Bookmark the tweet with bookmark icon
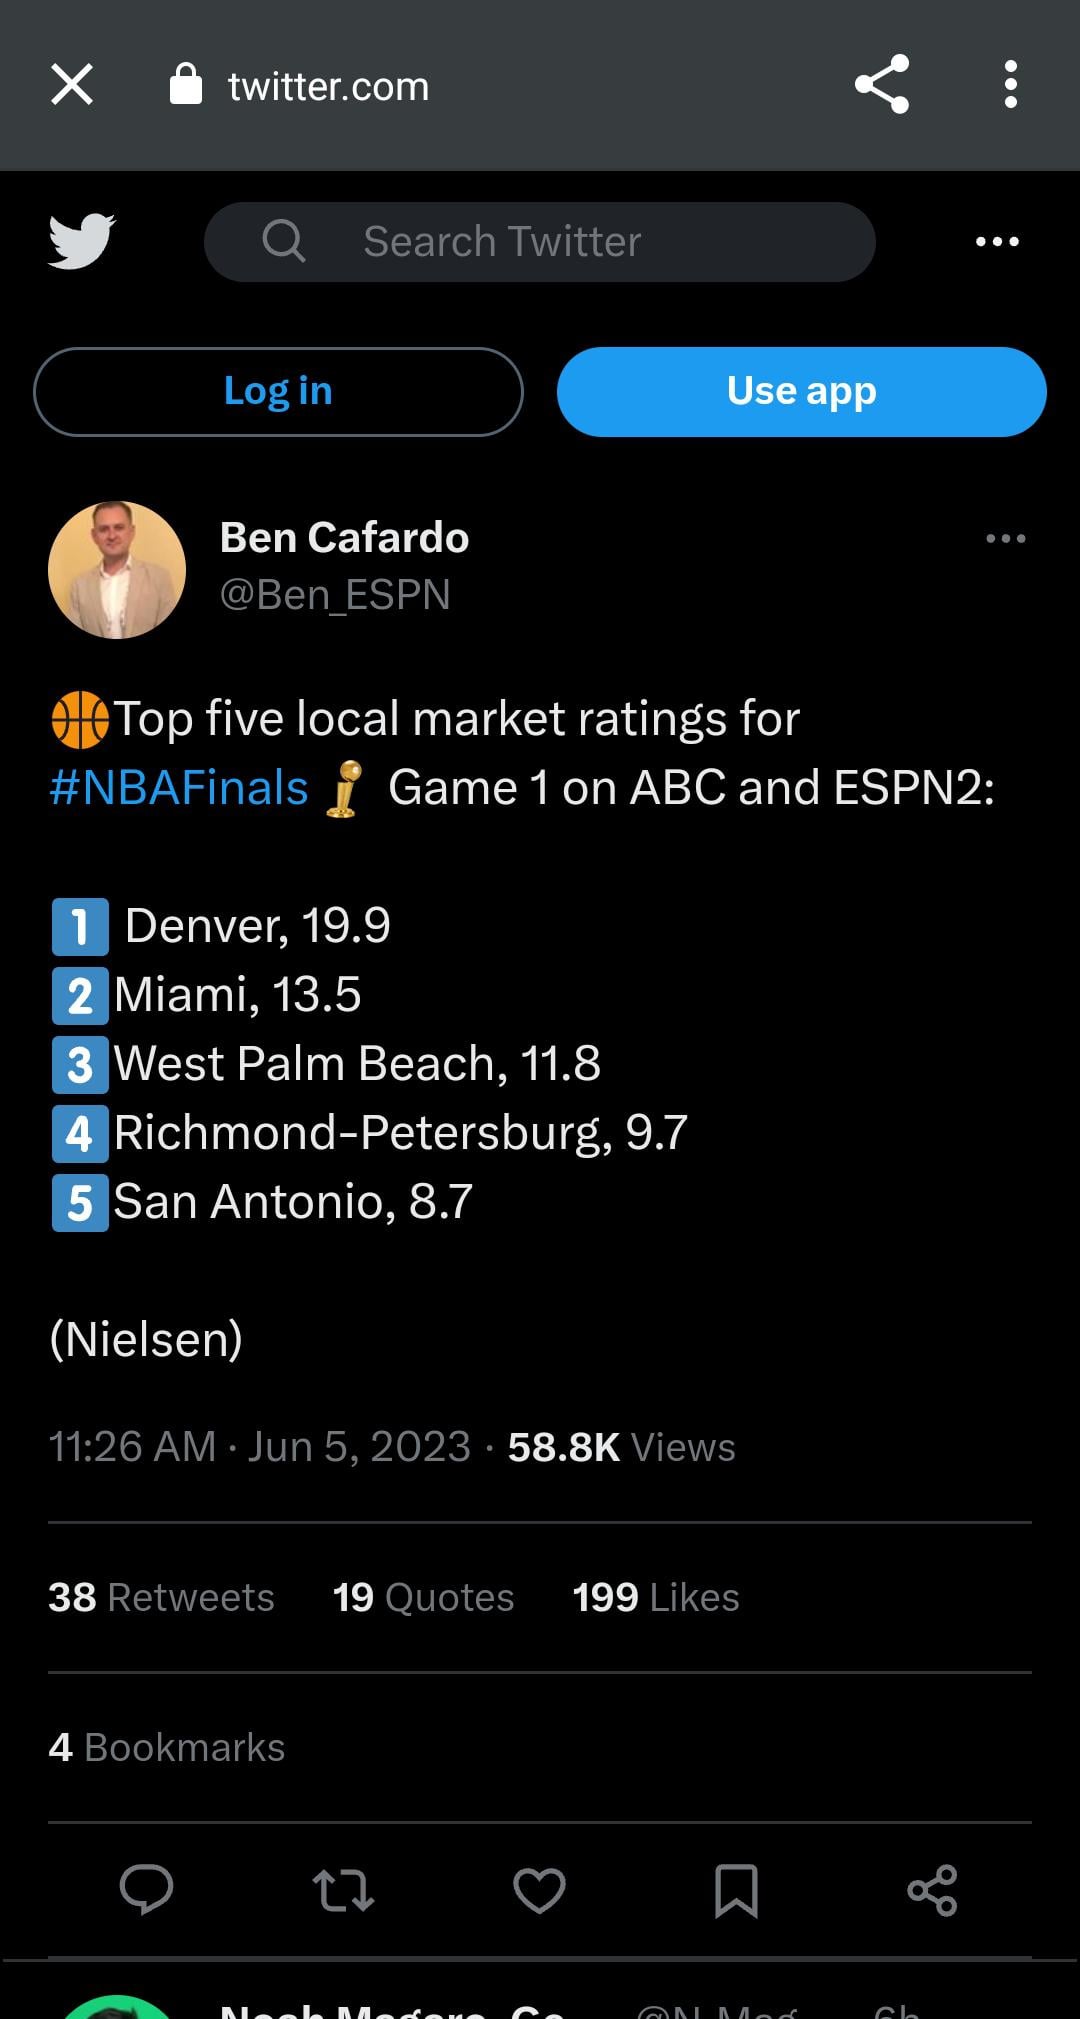This screenshot has height=2019, width=1080. [x=736, y=1890]
